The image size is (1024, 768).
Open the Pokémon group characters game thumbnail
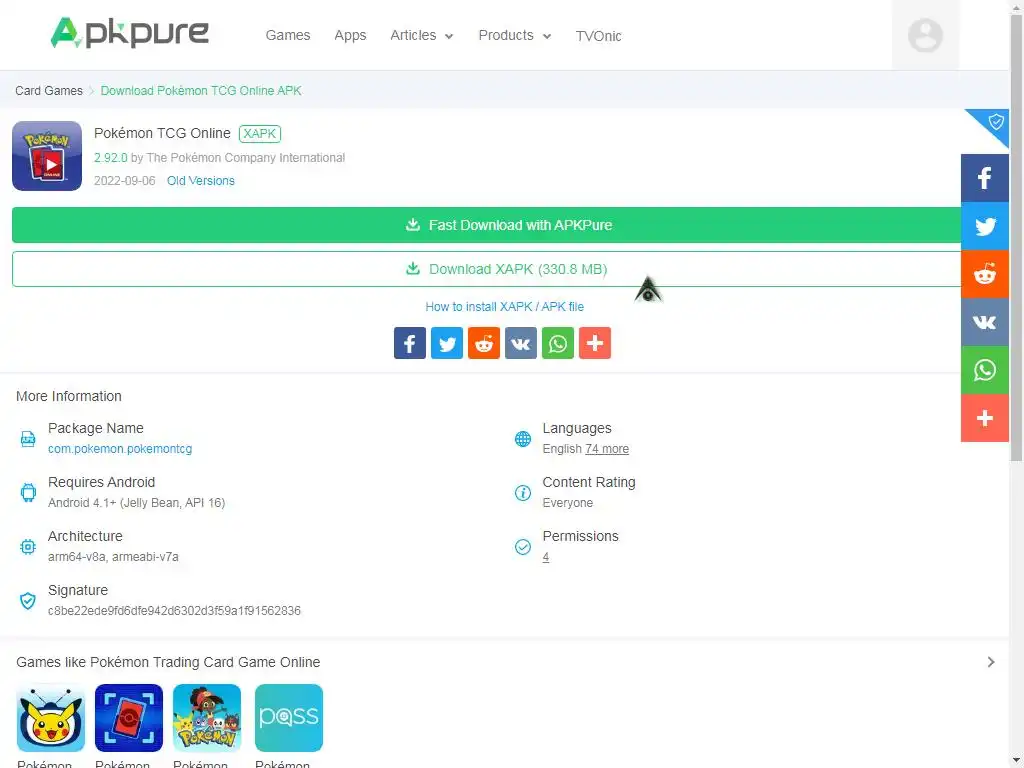pyautogui.click(x=207, y=718)
